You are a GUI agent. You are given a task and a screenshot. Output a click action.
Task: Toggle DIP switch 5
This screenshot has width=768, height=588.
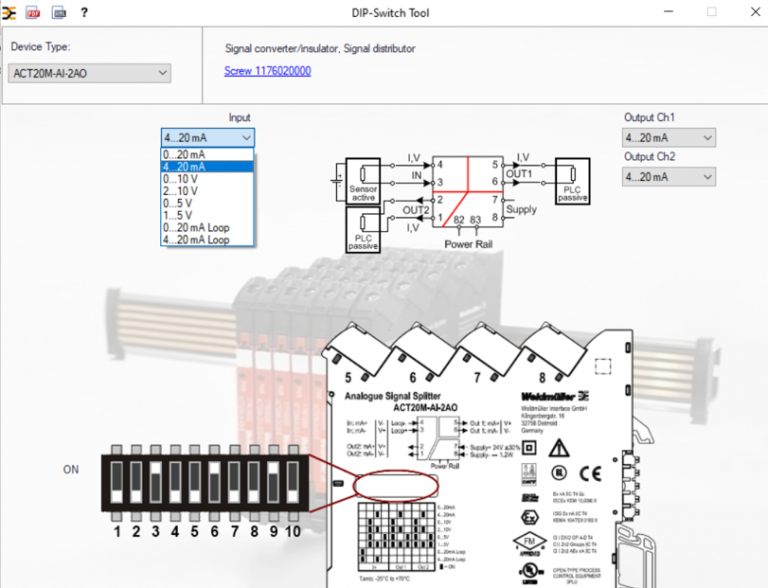195,482
